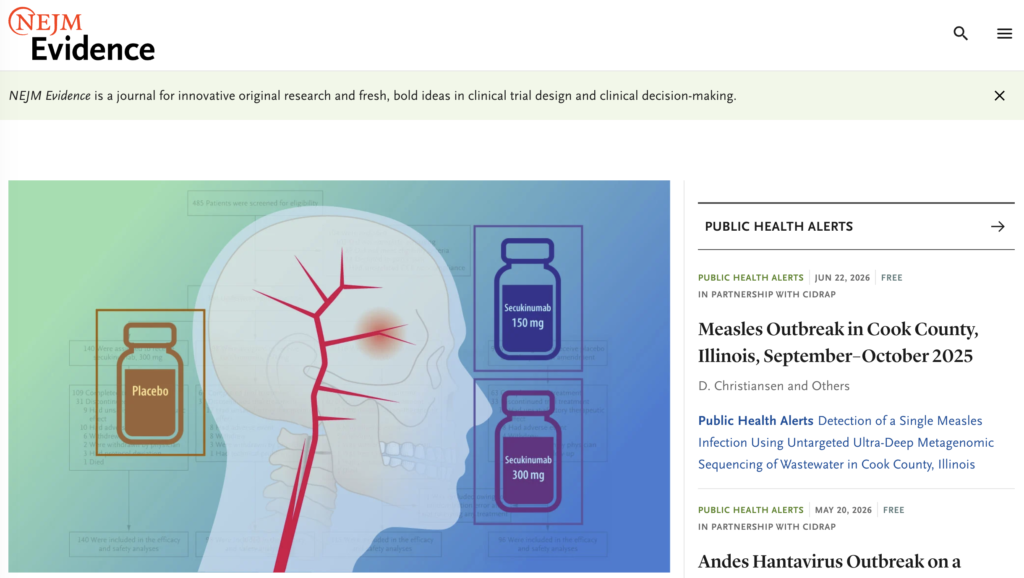Open the featured Secukinumab trial illustration
1024x578 pixels.
(x=339, y=376)
